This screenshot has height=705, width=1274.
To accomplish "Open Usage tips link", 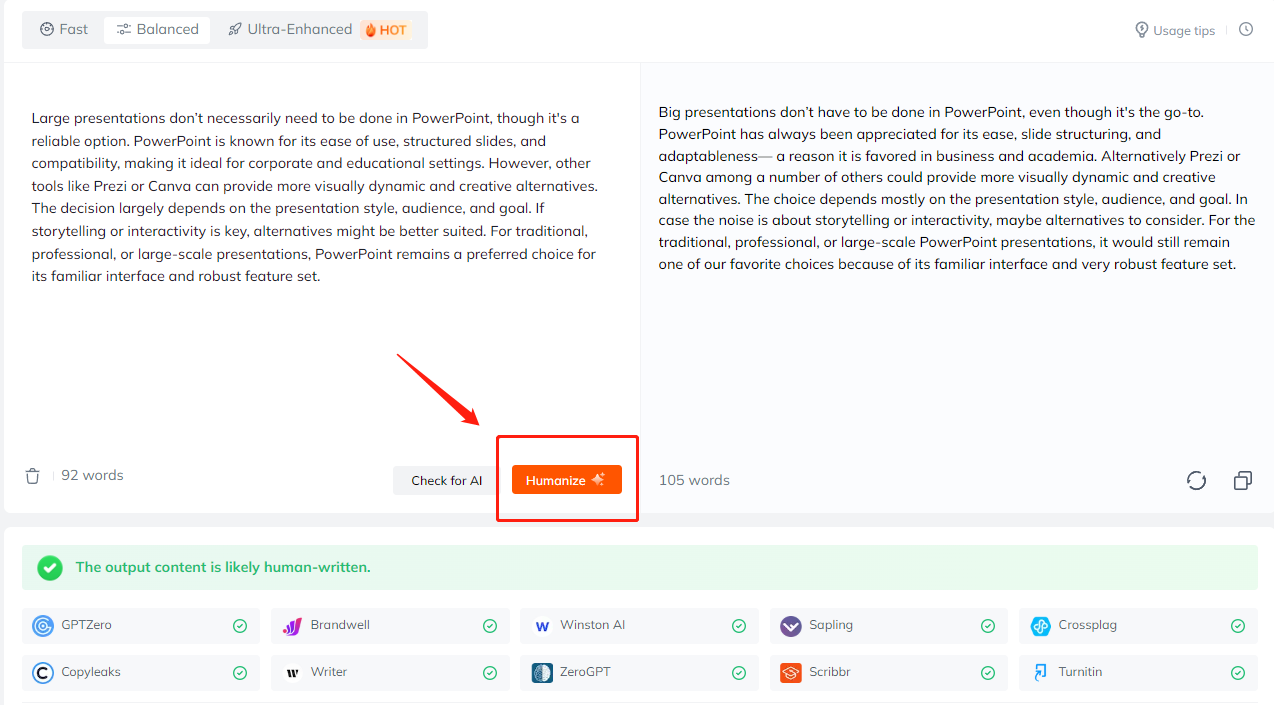I will click(1175, 31).
